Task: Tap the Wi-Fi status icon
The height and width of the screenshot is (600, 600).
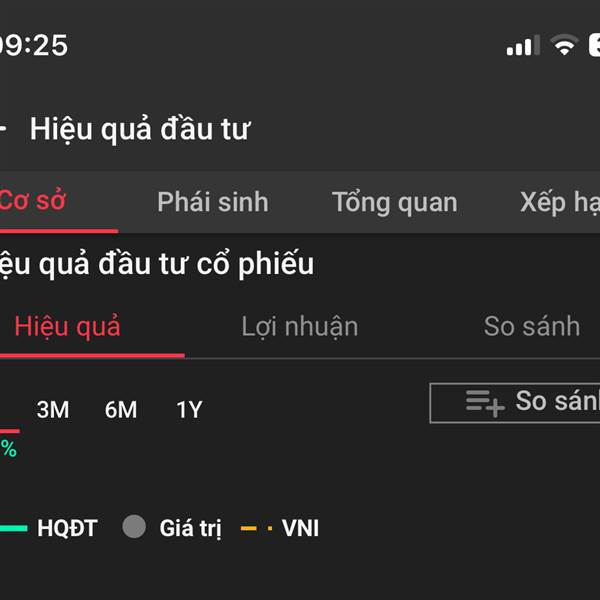Action: pos(565,45)
